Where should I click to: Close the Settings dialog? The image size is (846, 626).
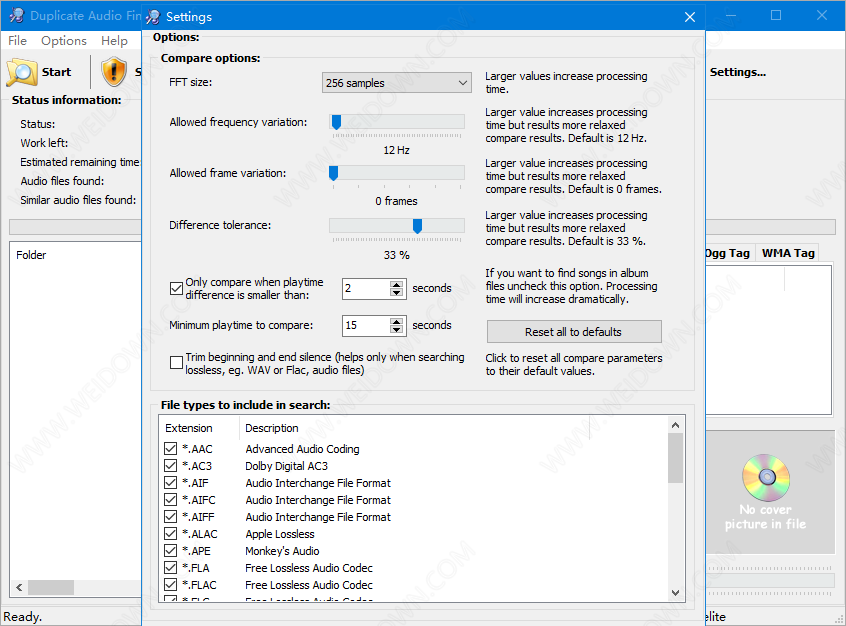690,17
